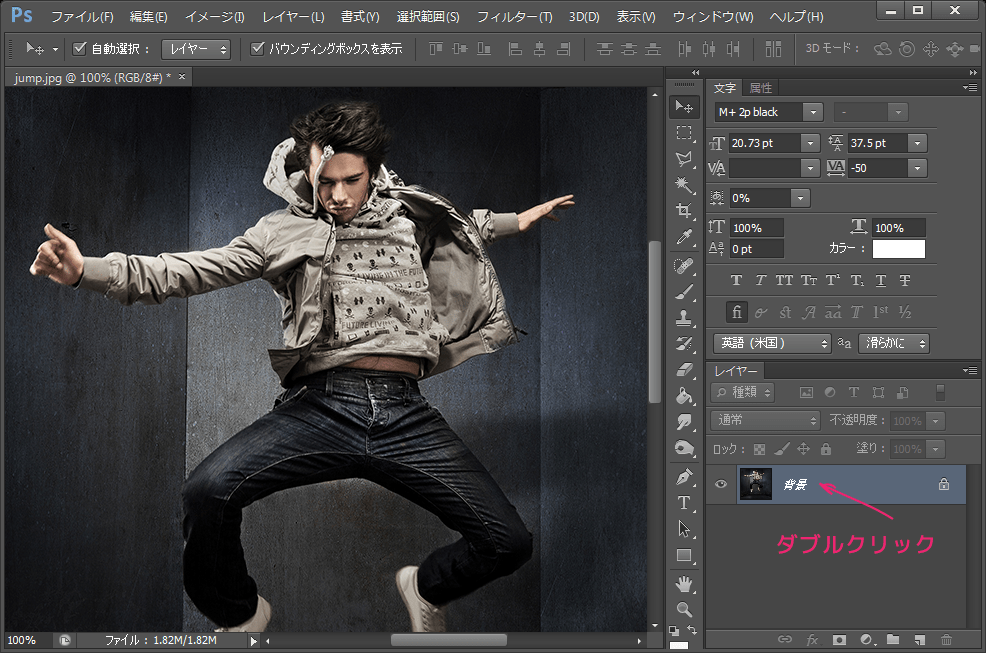Image resolution: width=986 pixels, height=653 pixels.
Task: Uncheck the 自動選択 checkbox
Action: [x=81, y=48]
